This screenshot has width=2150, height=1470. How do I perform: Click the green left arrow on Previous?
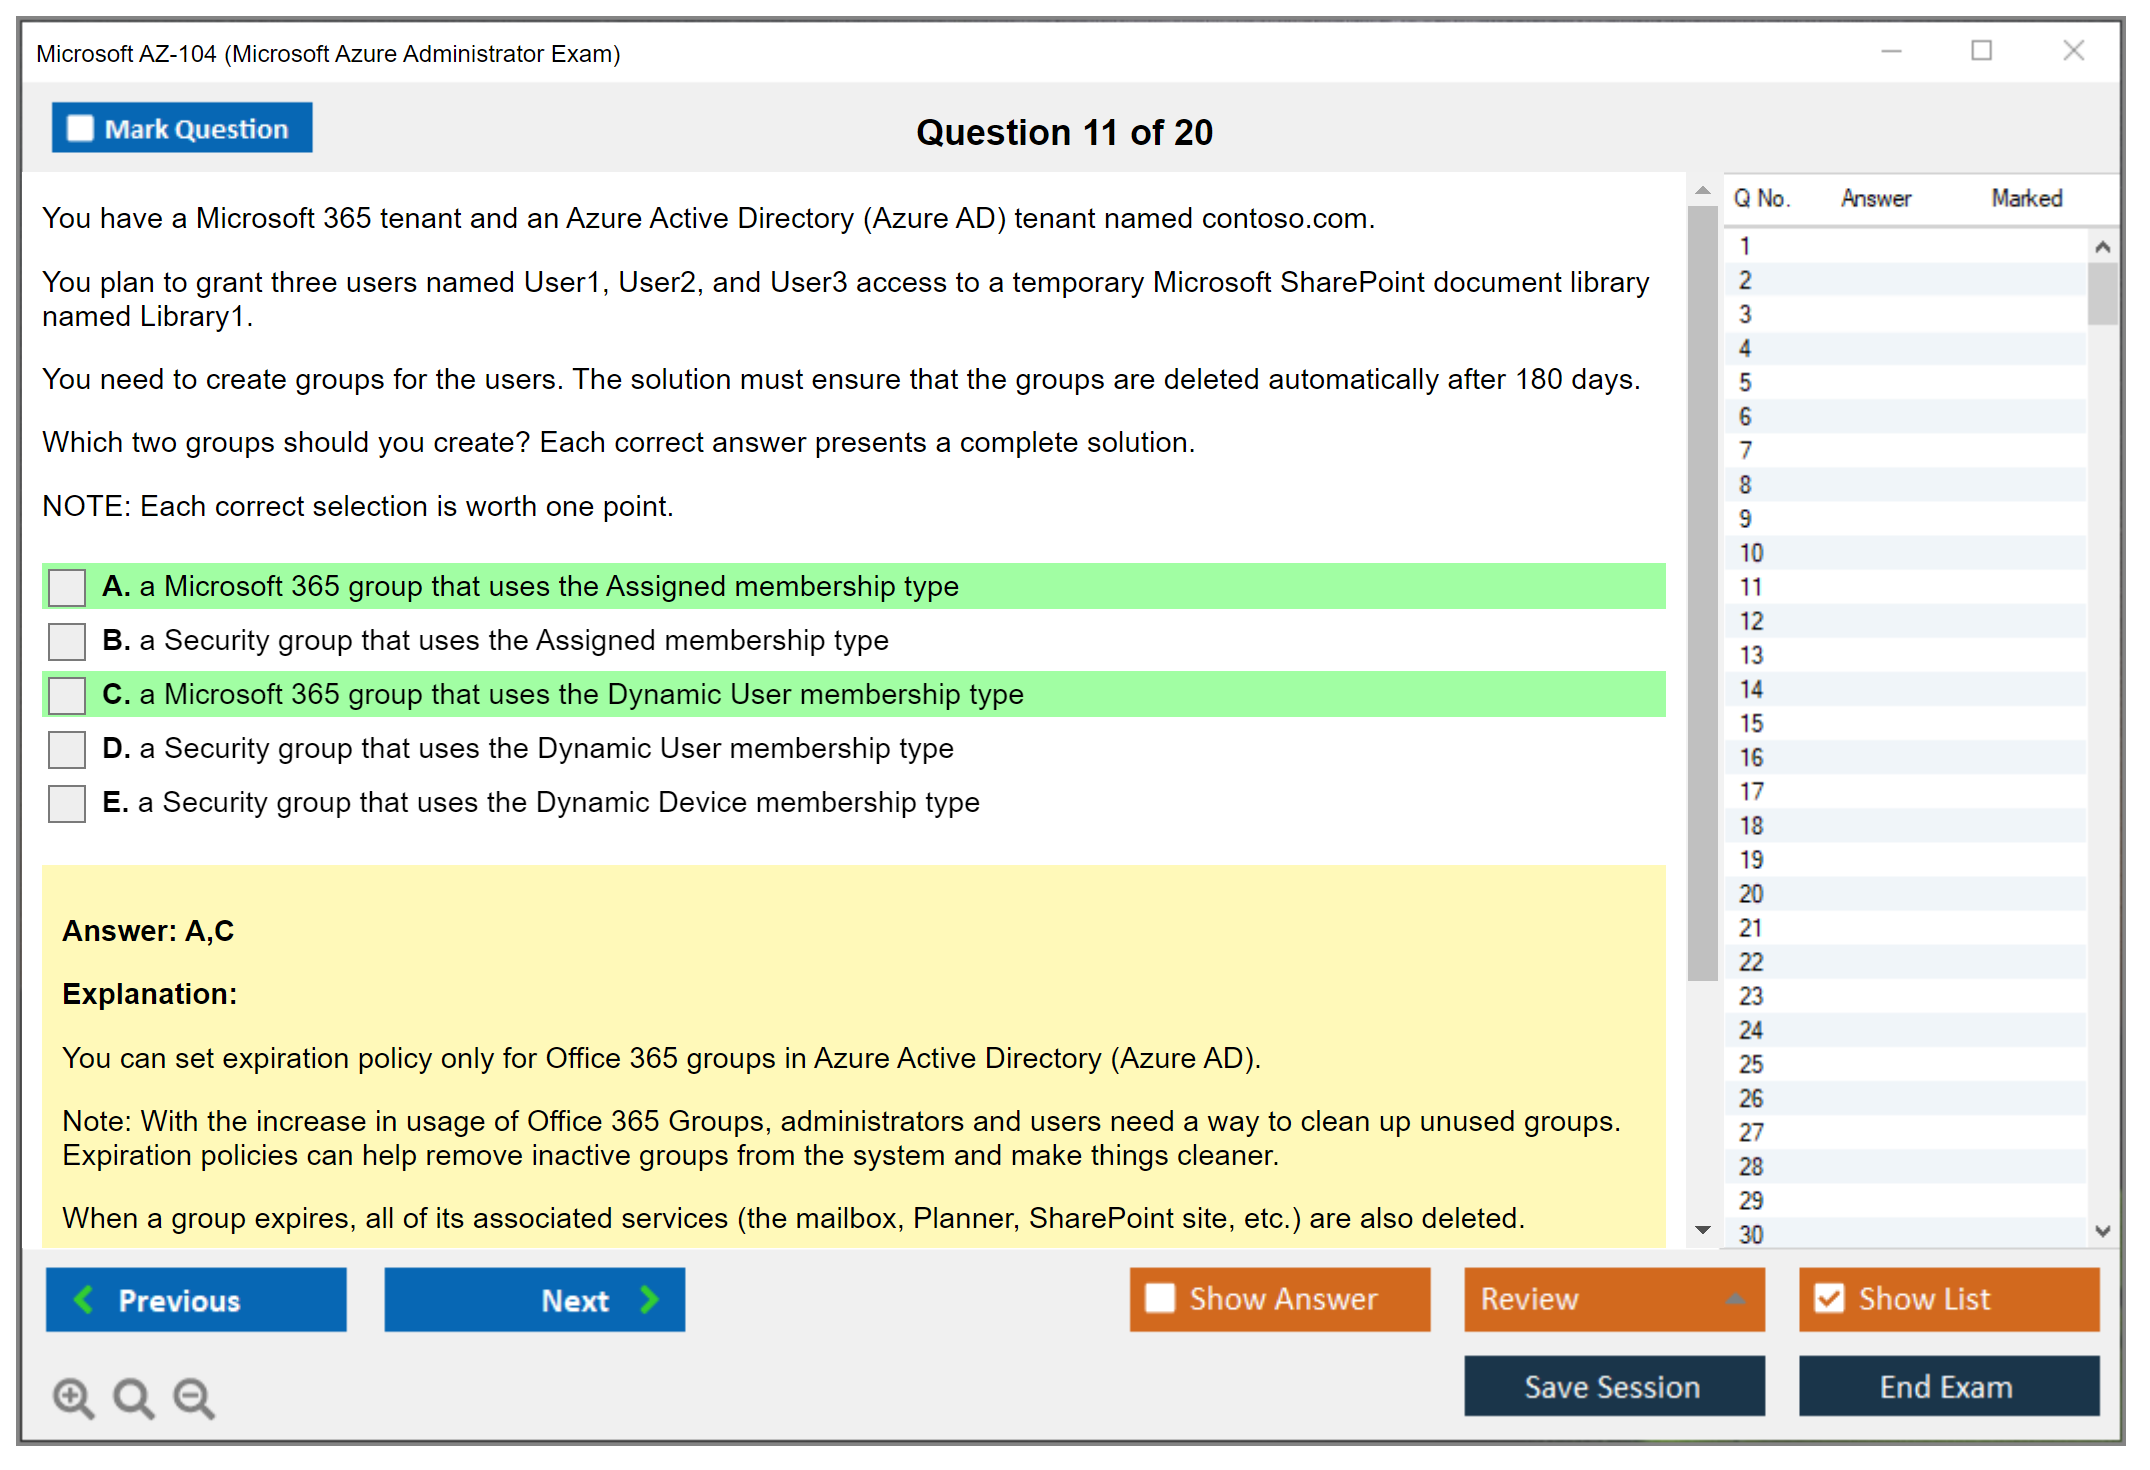pyautogui.click(x=84, y=1299)
